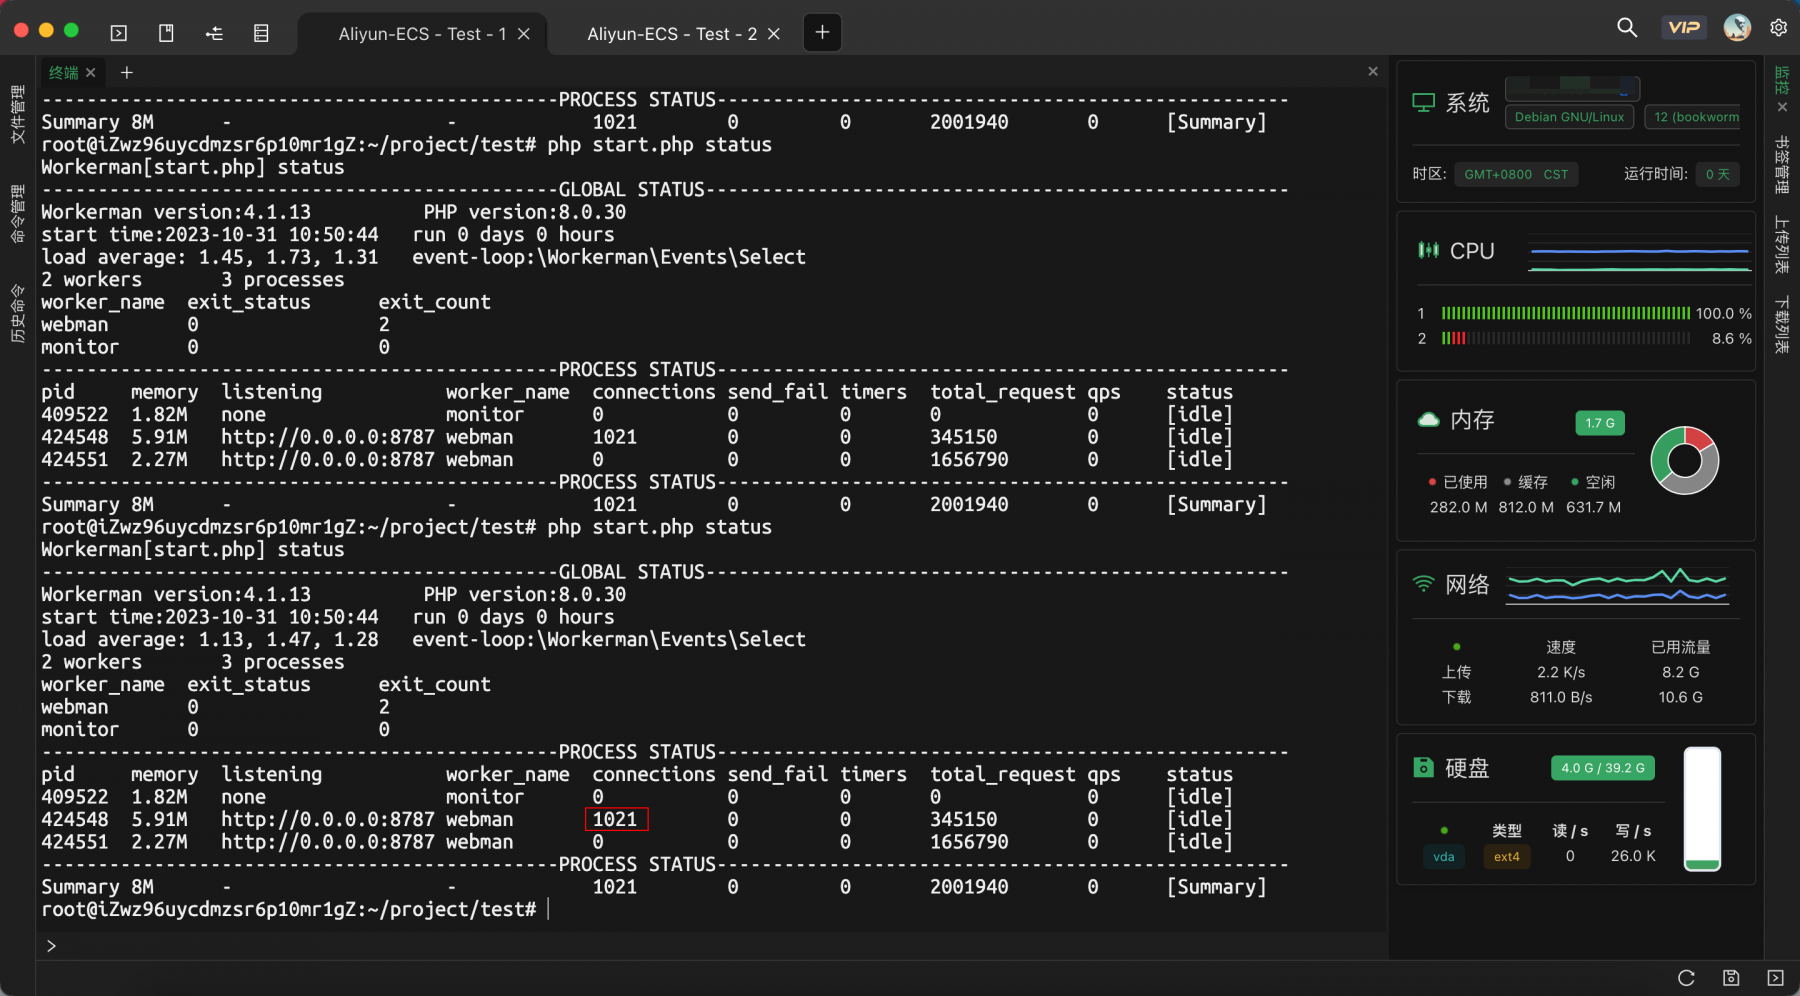Image resolution: width=1800 pixels, height=996 pixels.
Task: Click the Debian GNU/Linux tag
Action: (x=1569, y=117)
